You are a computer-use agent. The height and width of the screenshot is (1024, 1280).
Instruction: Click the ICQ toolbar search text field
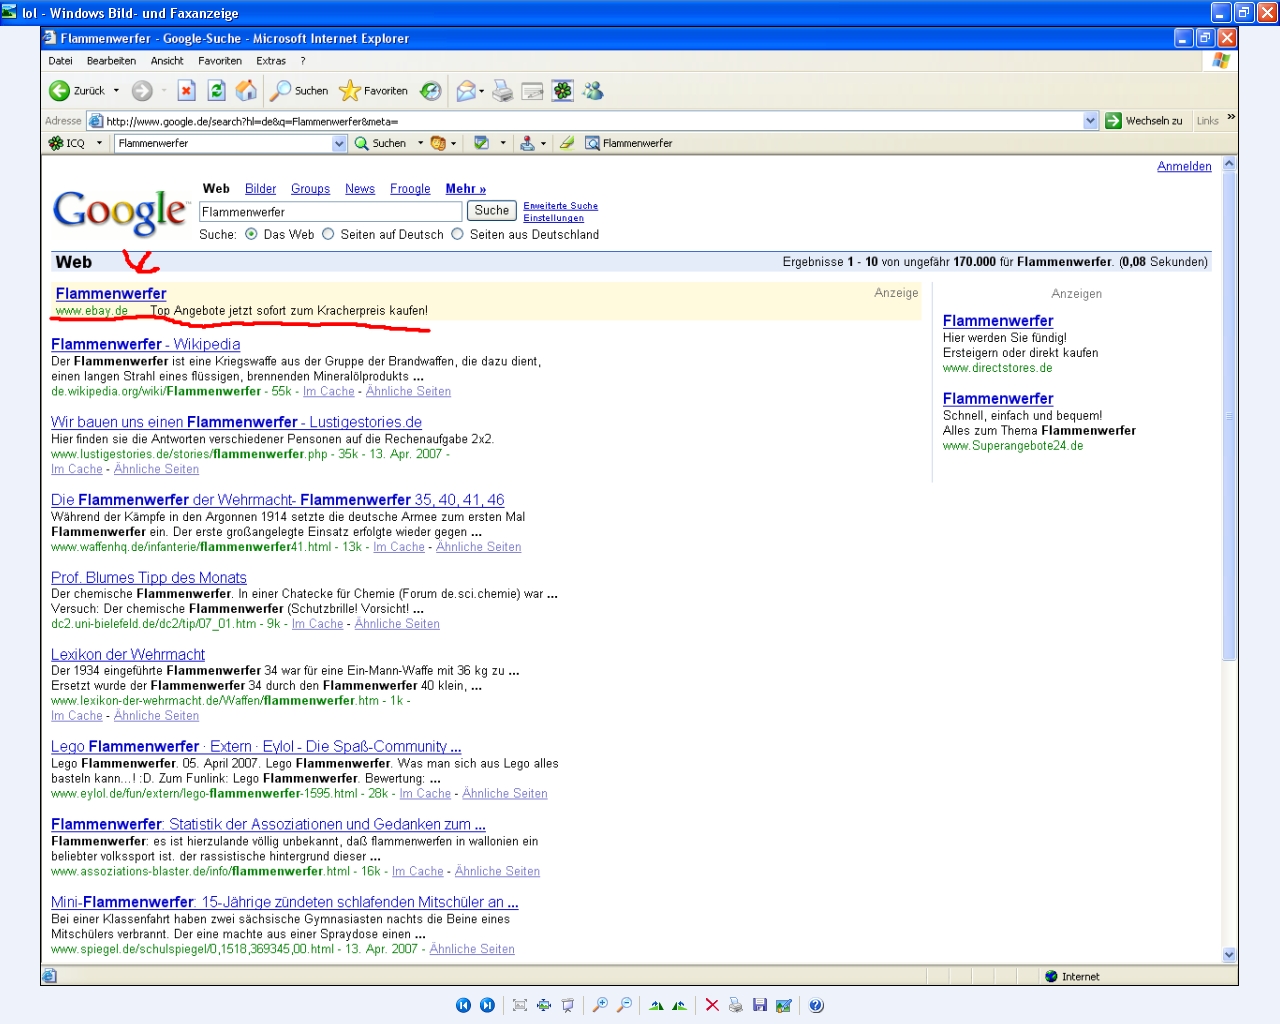pos(224,143)
